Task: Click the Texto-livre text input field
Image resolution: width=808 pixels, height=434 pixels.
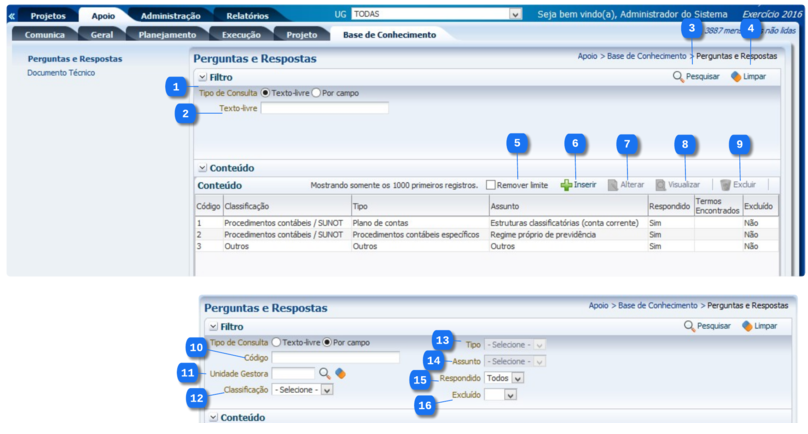Action: 324,108
